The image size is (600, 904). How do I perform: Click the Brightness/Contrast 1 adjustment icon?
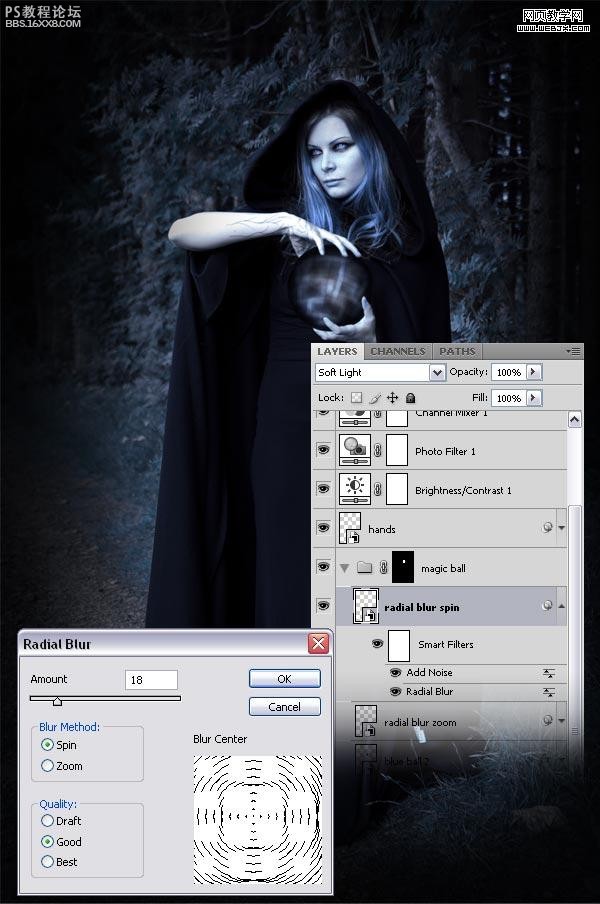[355, 489]
